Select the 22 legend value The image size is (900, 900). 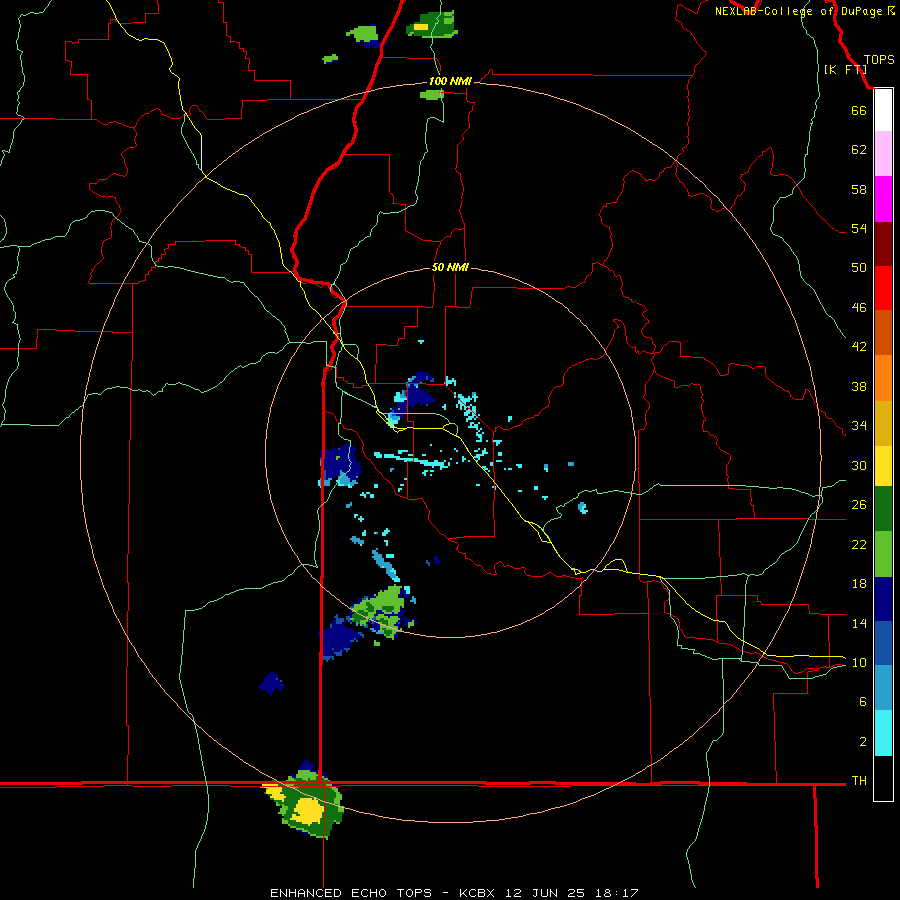point(859,544)
